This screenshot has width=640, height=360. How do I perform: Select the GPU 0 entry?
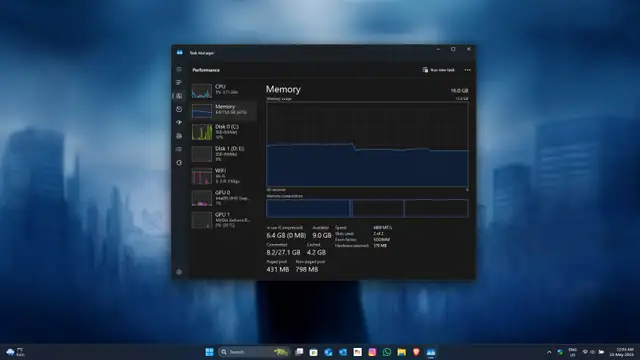click(x=223, y=198)
